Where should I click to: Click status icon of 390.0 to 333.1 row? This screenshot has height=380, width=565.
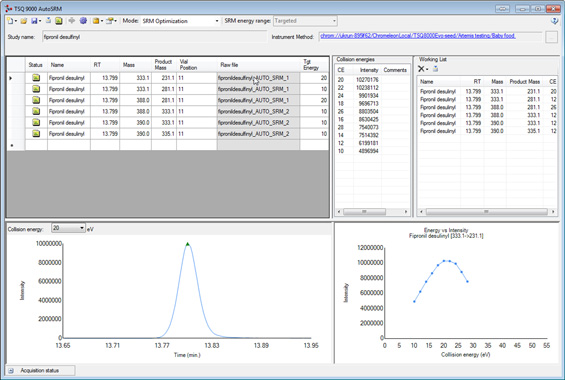tap(36, 122)
